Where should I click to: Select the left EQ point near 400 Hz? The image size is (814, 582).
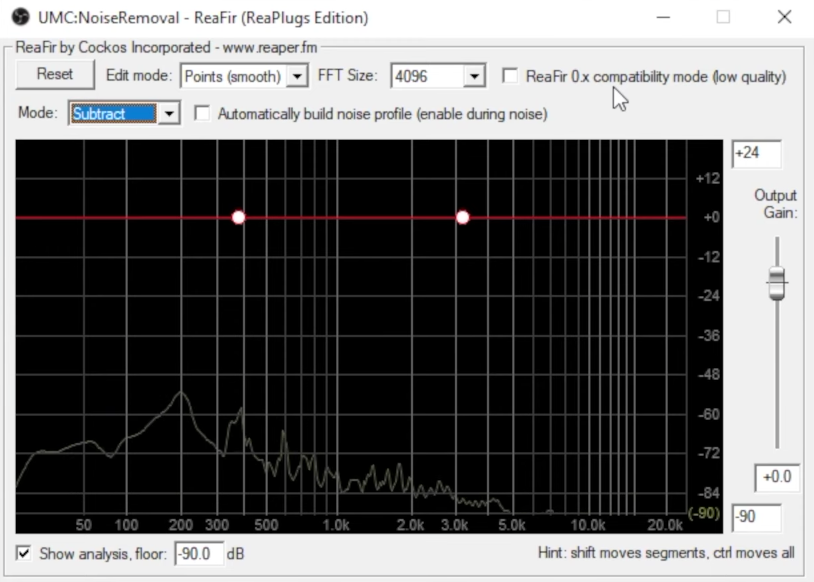tap(238, 217)
